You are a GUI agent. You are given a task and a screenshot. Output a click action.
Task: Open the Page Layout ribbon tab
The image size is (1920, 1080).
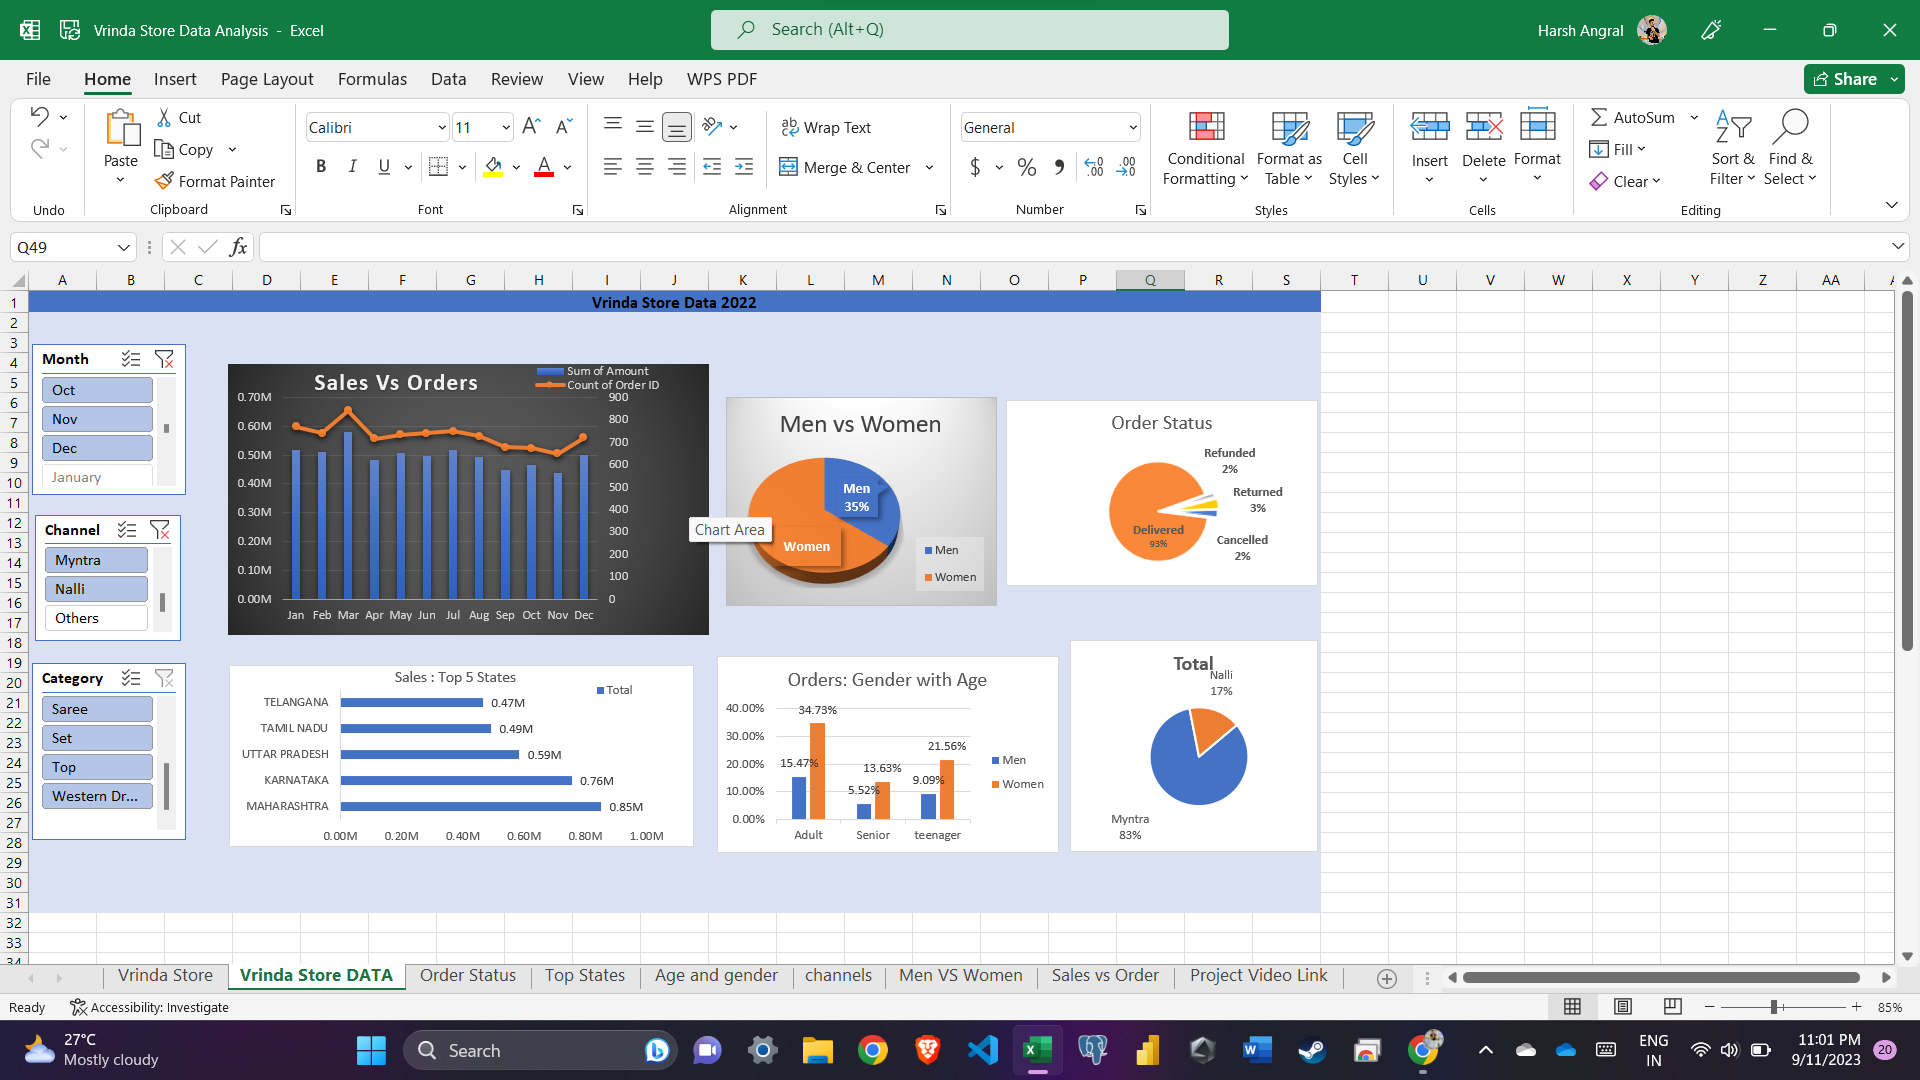click(266, 79)
